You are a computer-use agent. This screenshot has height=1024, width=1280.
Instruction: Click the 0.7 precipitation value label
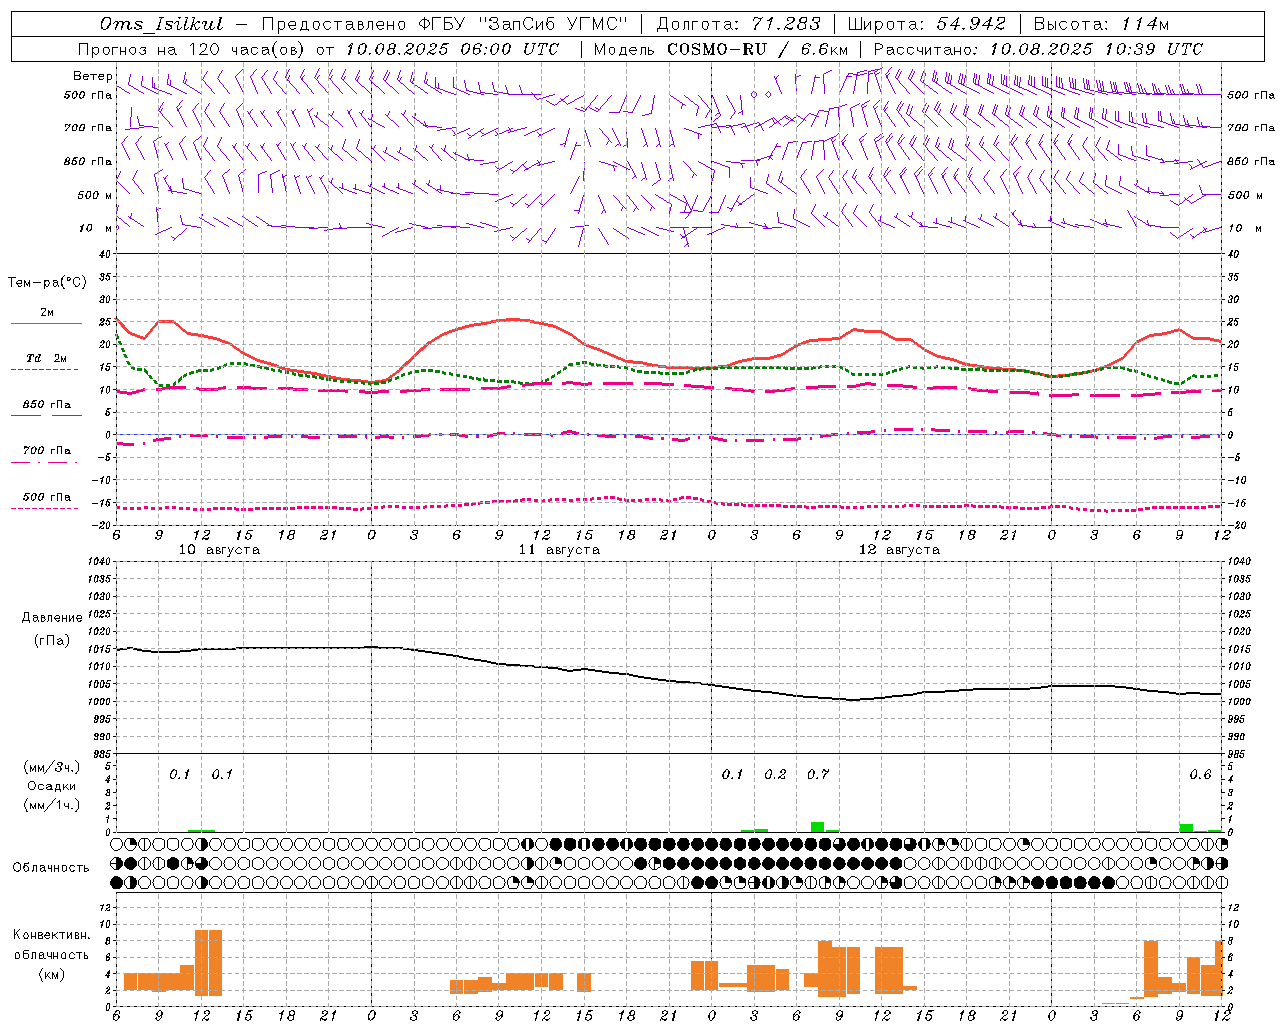[x=817, y=774]
